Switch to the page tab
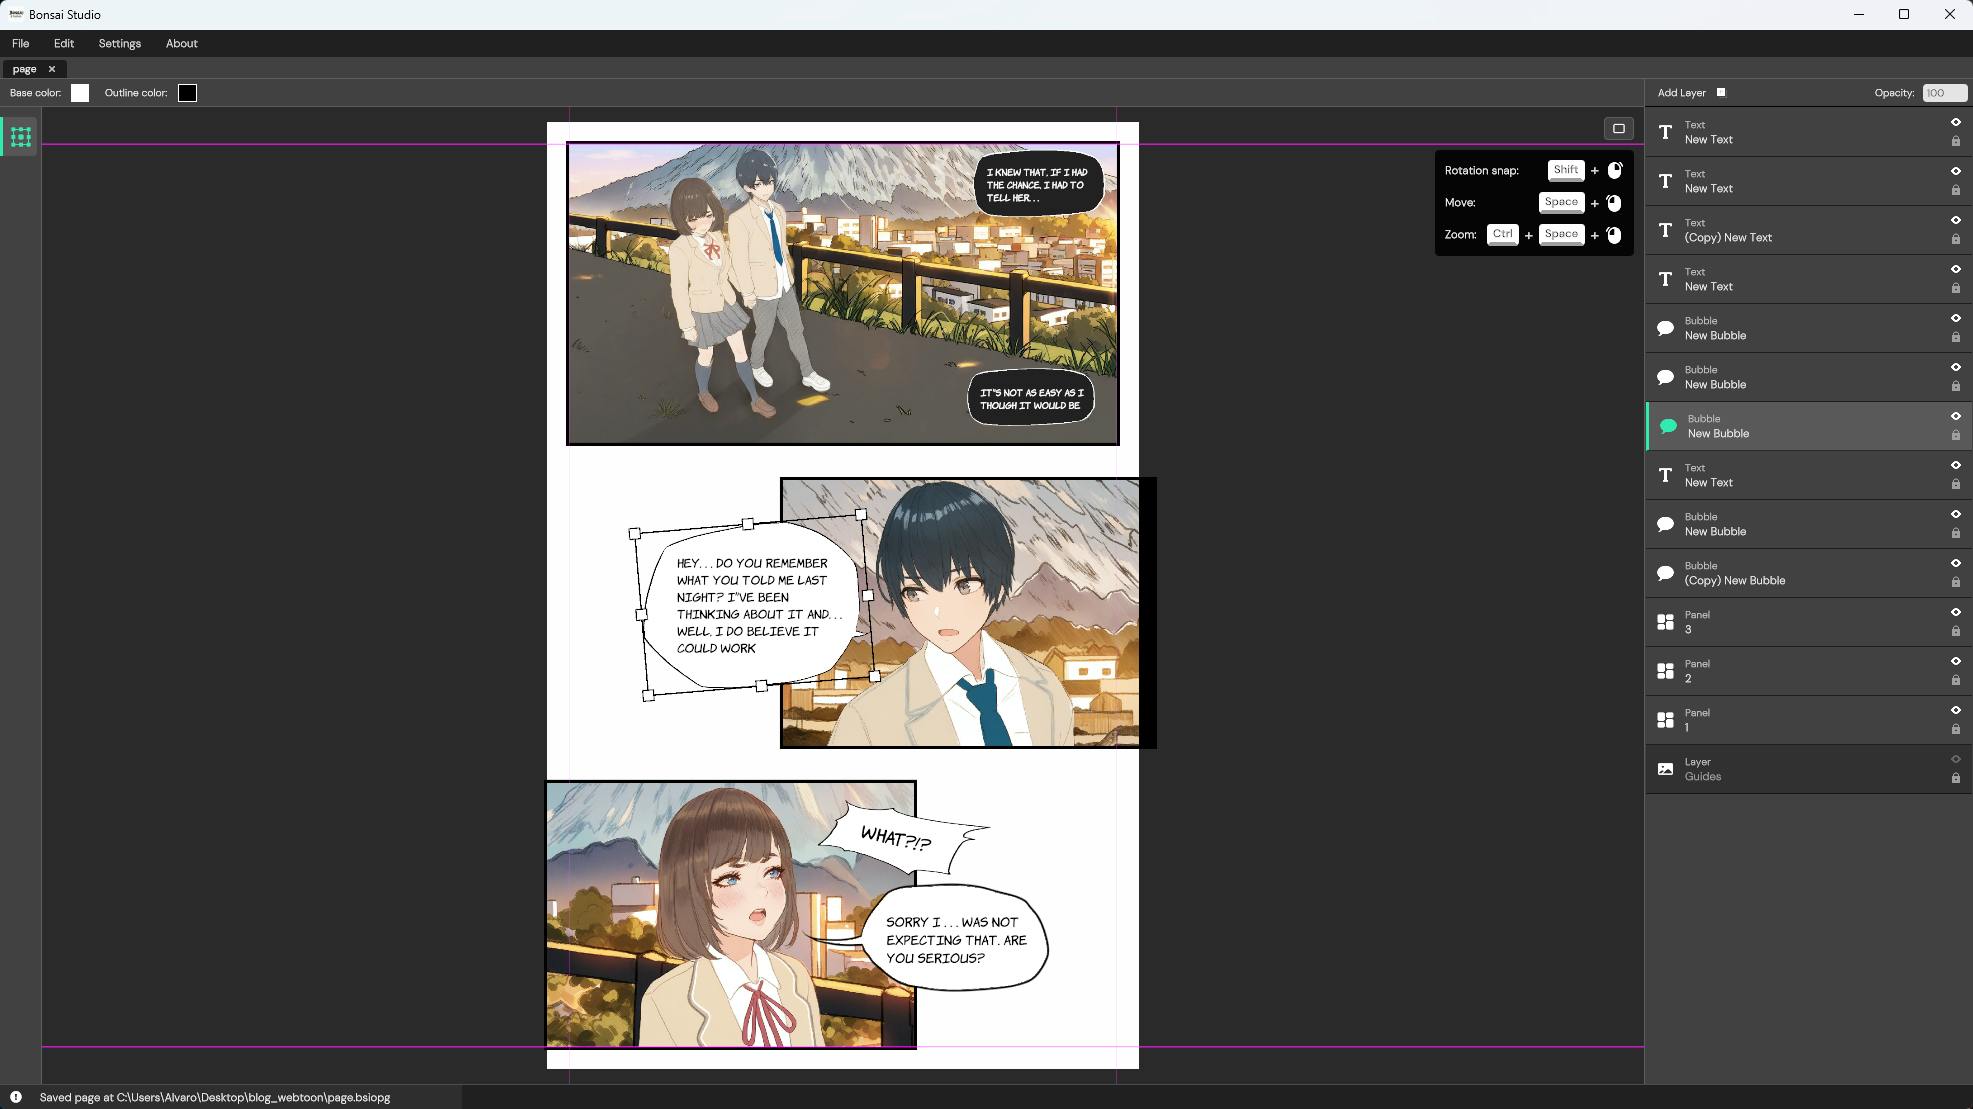Viewport: 1973px width, 1109px height. coord(25,69)
